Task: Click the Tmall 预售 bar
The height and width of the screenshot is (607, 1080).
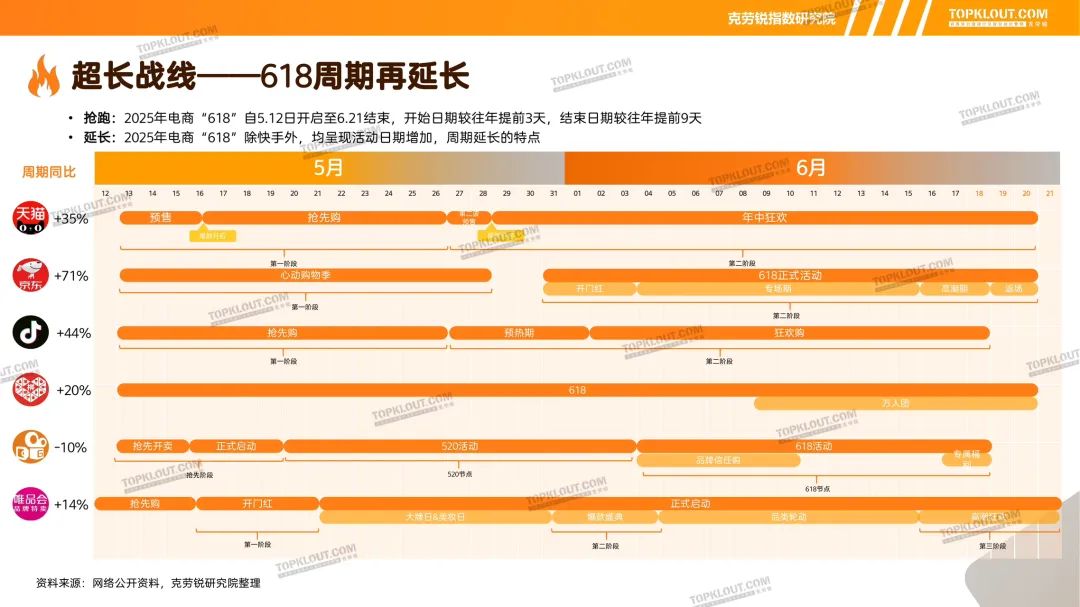Action: 160,218
